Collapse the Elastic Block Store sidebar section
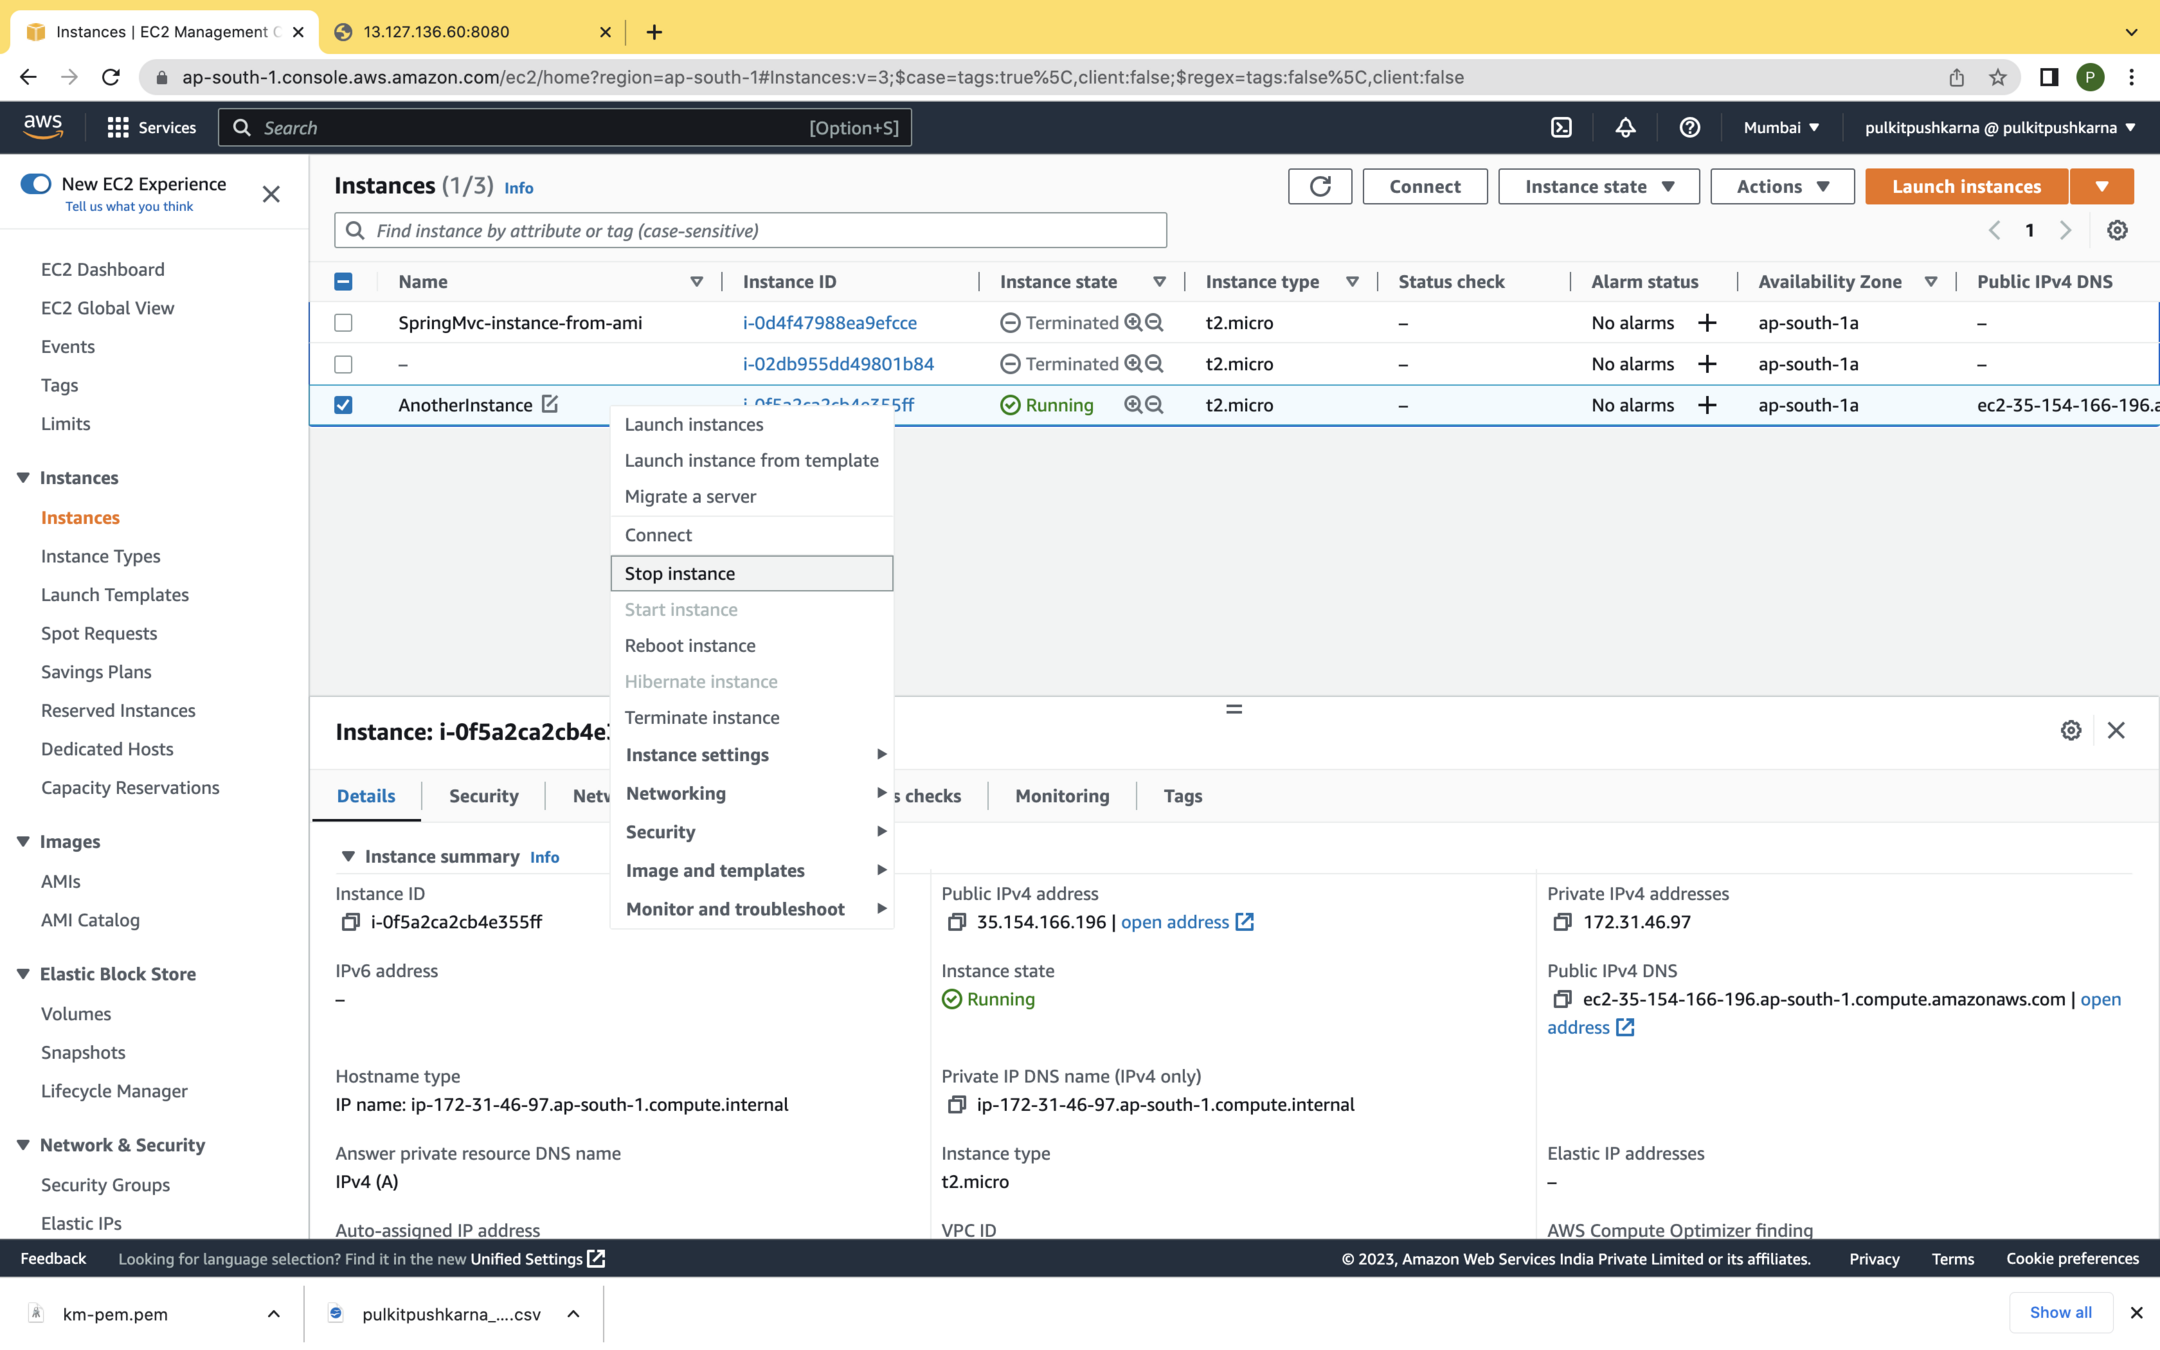The image size is (2160, 1350). pos(23,973)
